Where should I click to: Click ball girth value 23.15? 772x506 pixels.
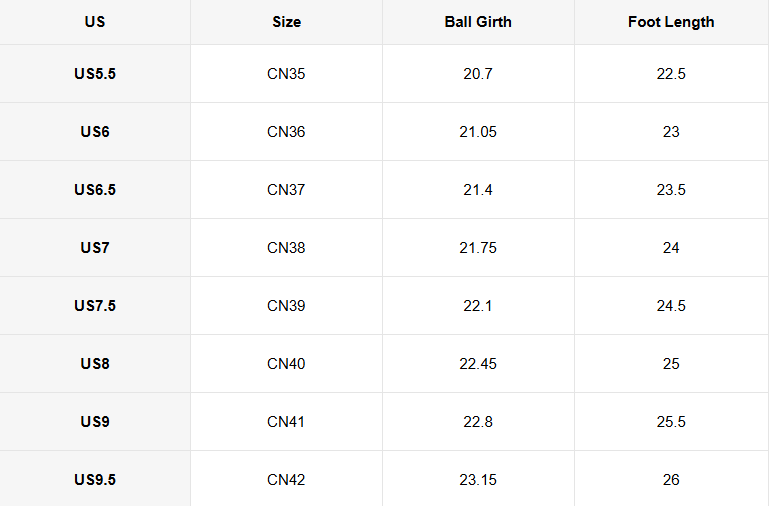tap(478, 480)
